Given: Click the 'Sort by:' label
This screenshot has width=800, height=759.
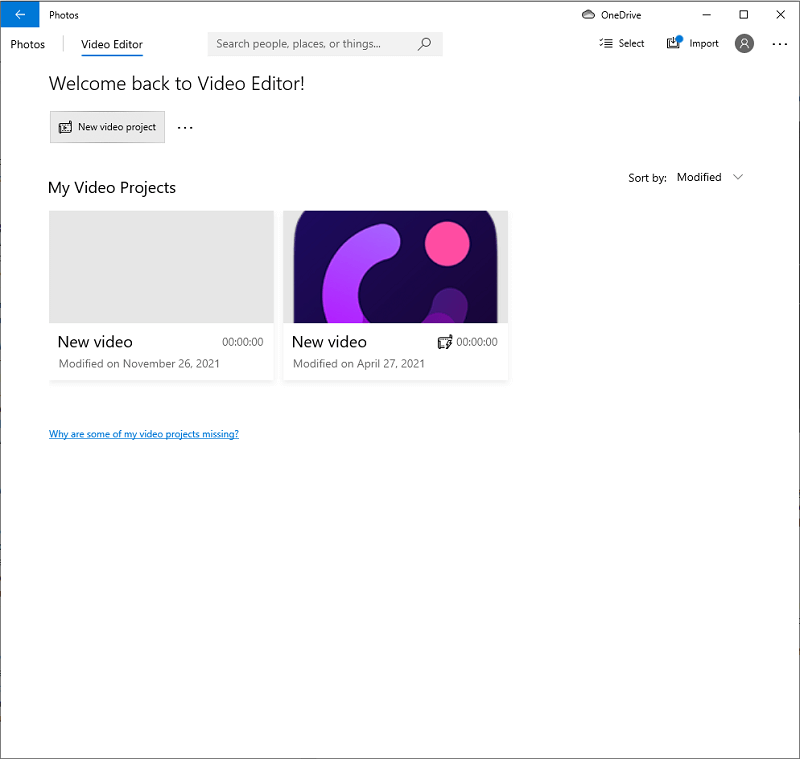Looking at the screenshot, I should tap(647, 178).
